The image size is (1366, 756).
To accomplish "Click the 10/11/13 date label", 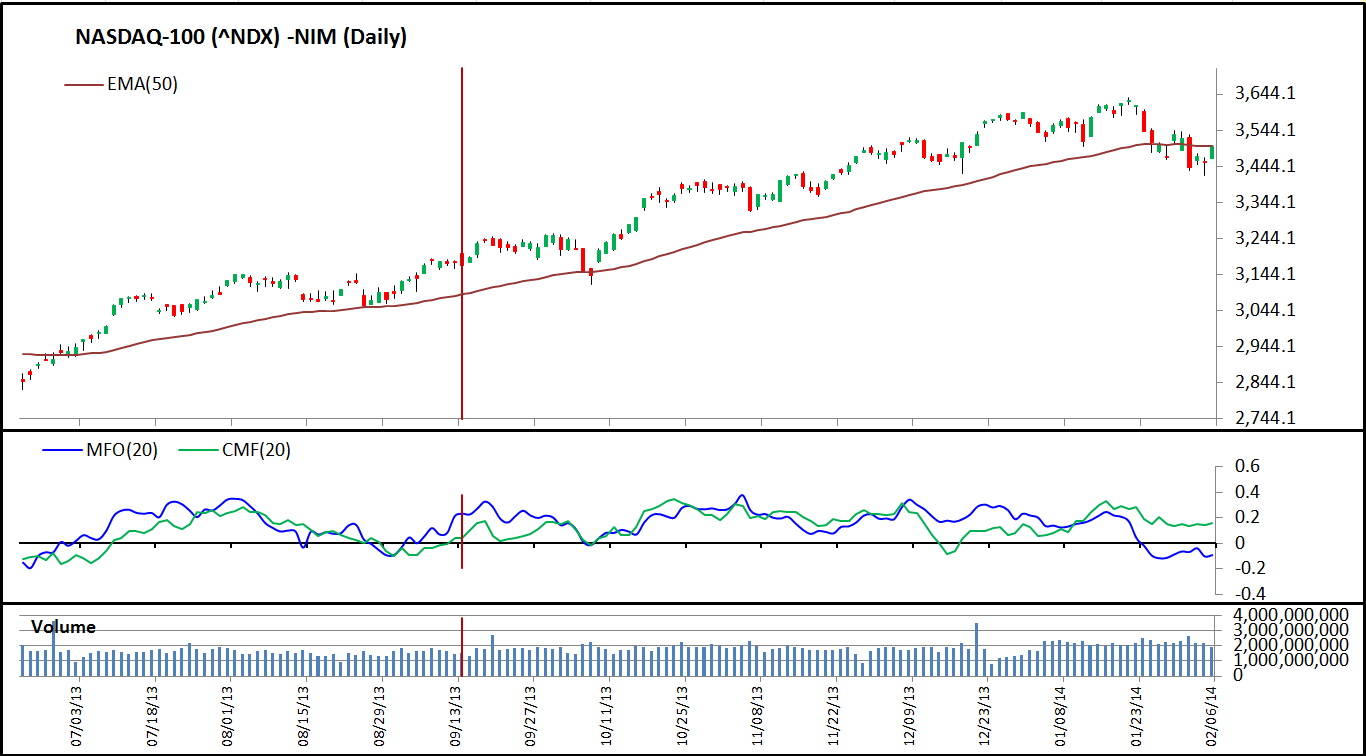I will point(608,715).
